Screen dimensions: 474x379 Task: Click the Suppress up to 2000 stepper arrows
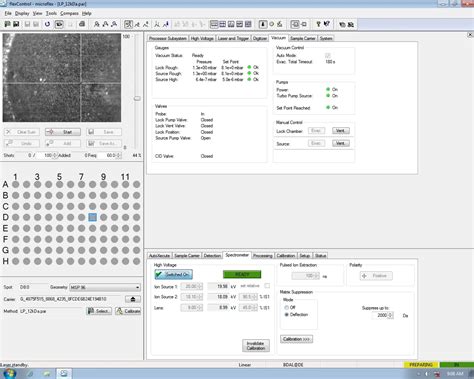pyautogui.click(x=391, y=315)
